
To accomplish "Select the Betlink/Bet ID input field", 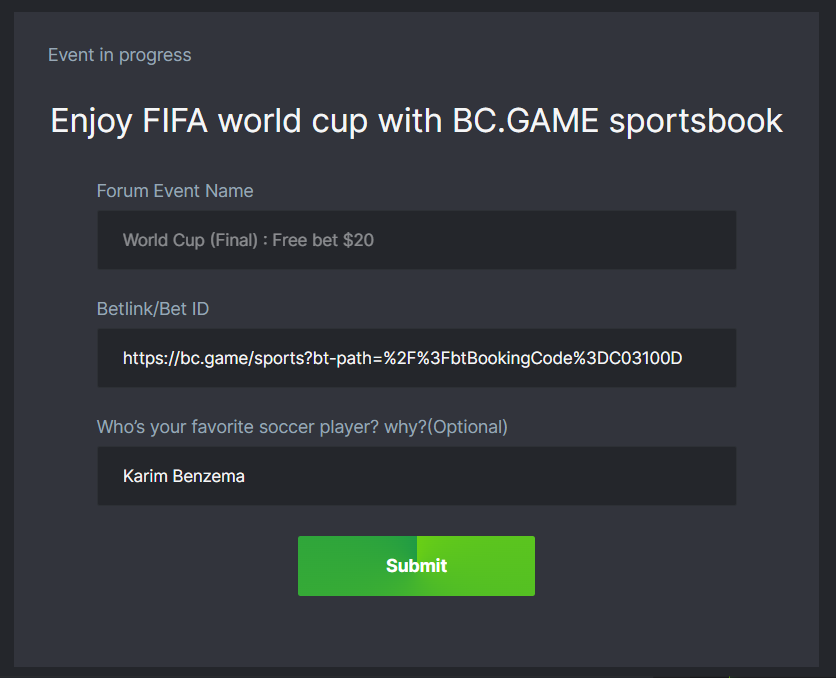I will (x=416, y=358).
